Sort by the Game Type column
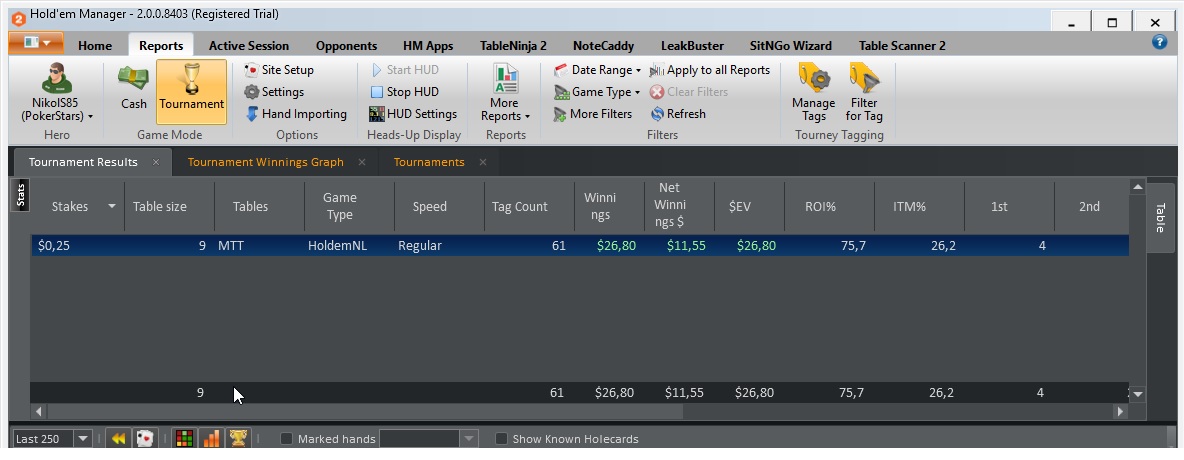Viewport: 1184px width, 460px height. [350, 206]
